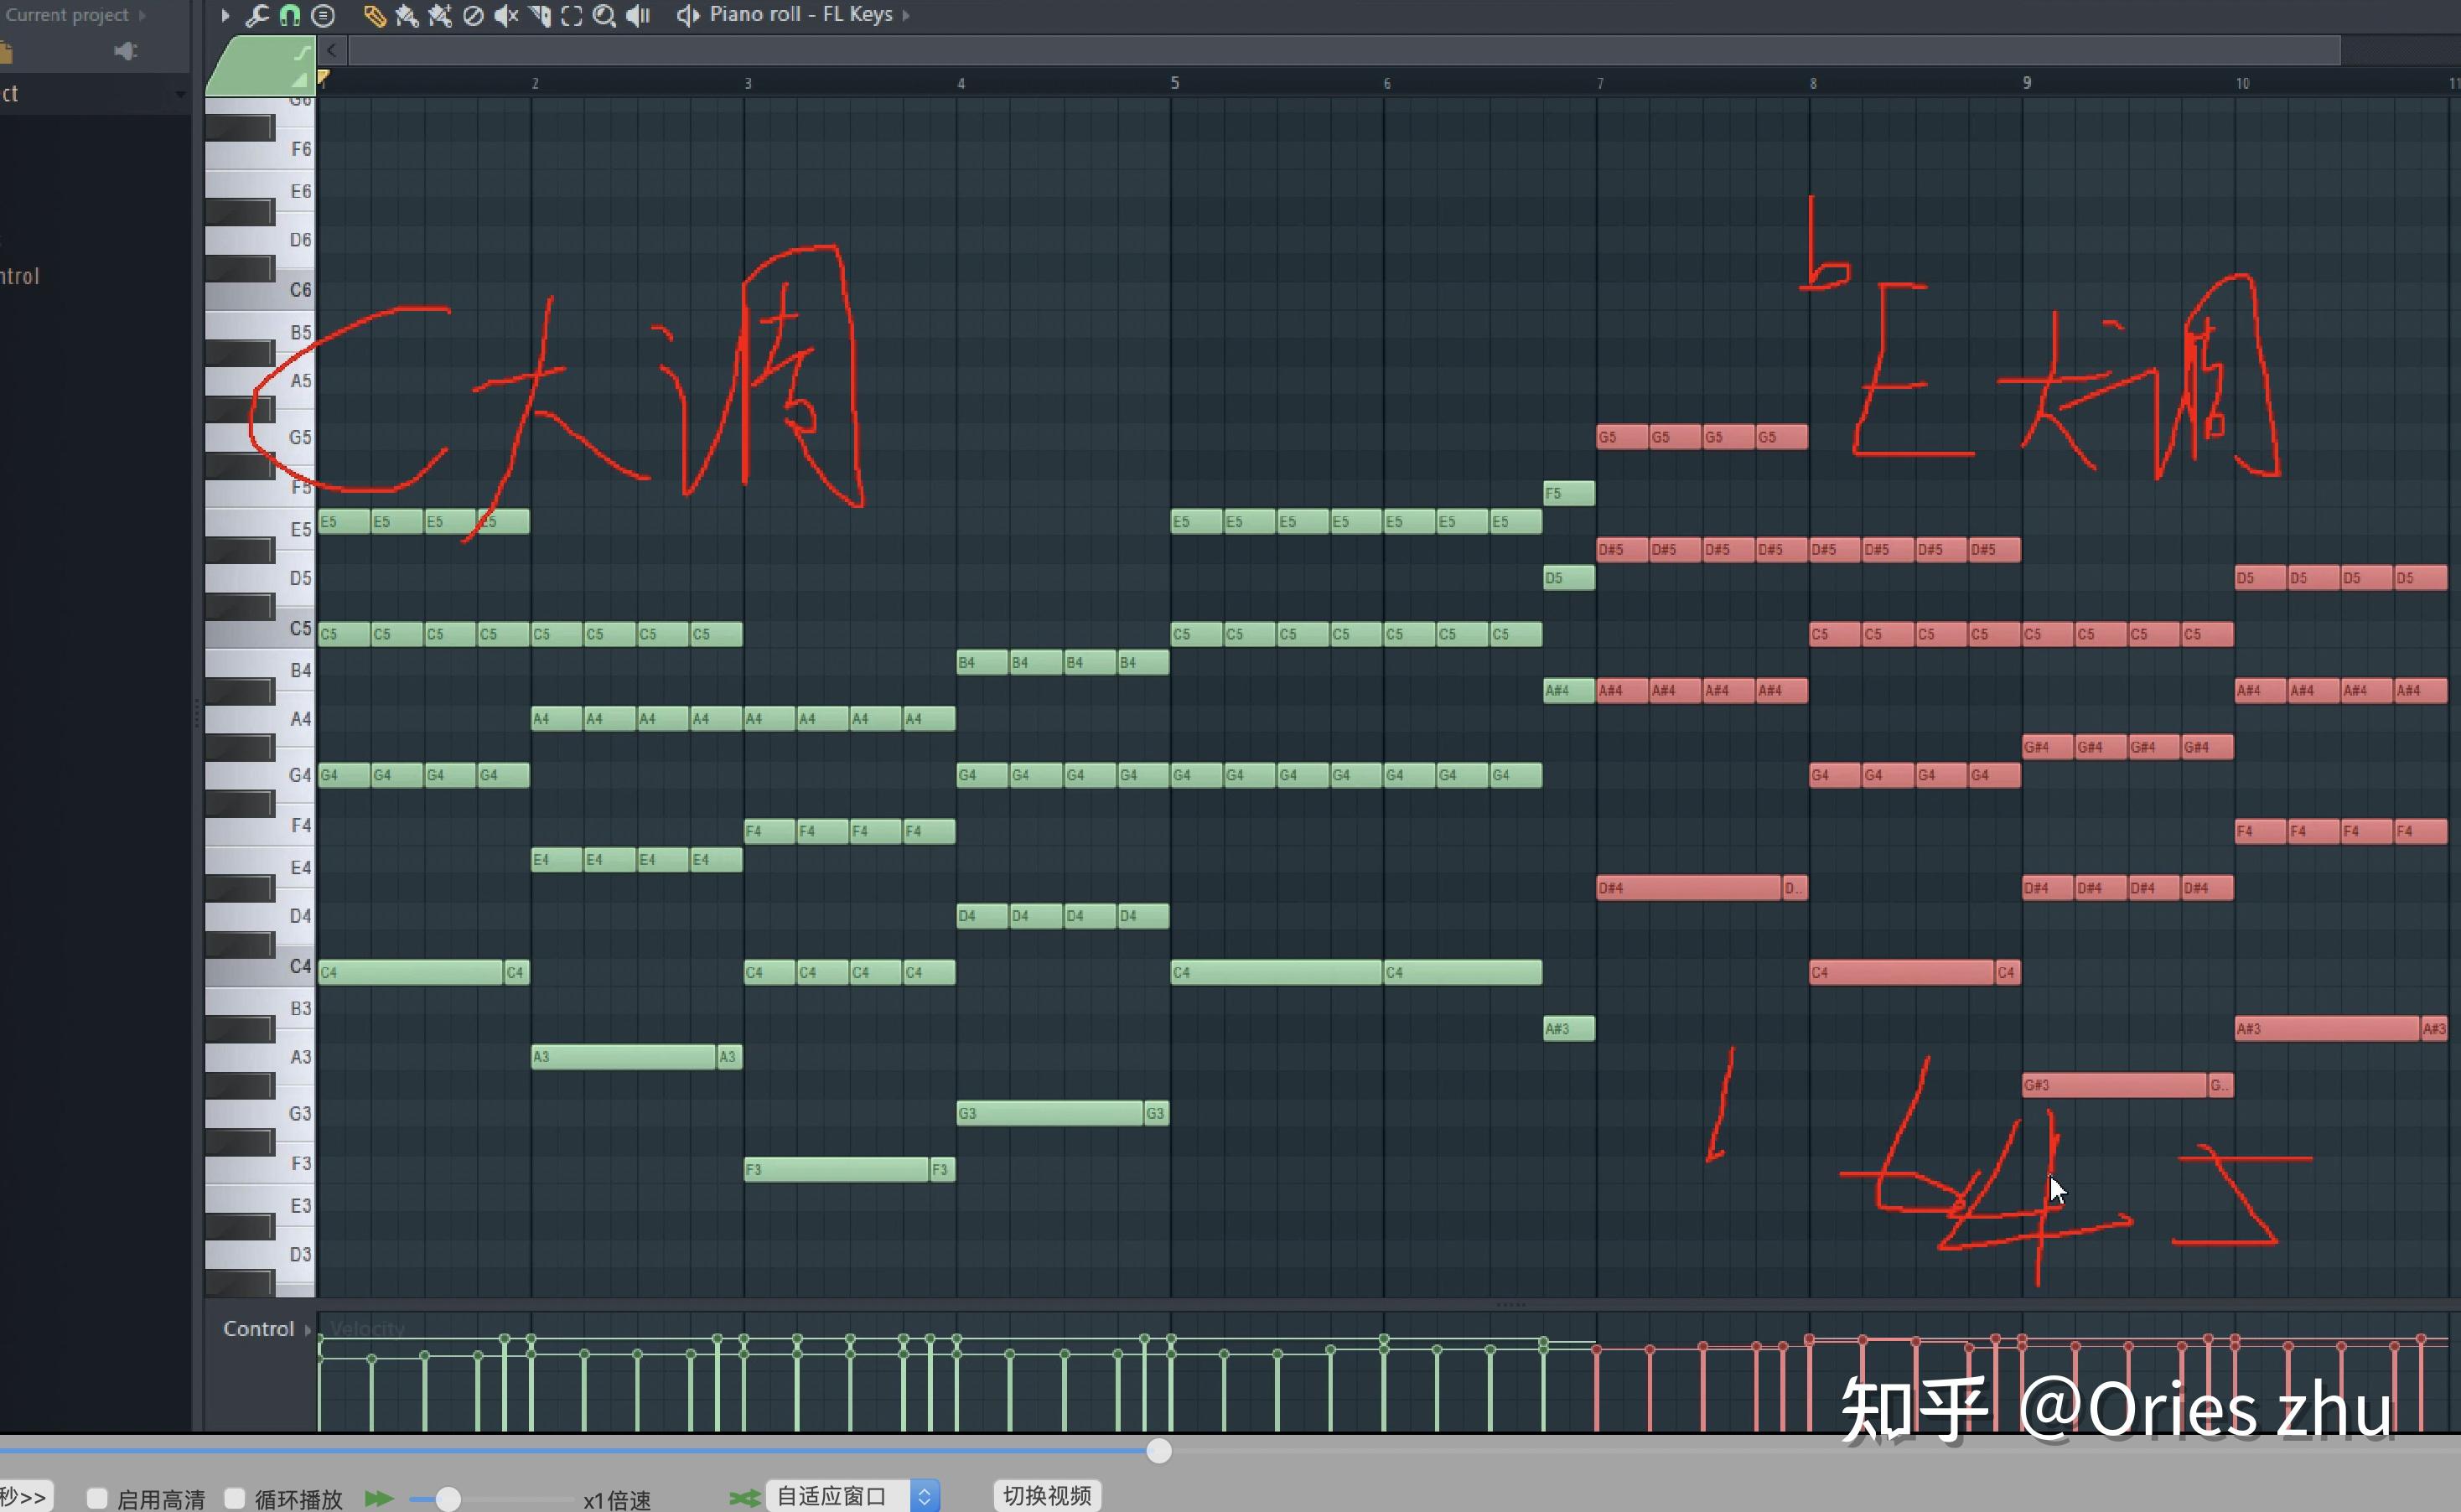Expand the Current project arrow
The image size is (2461, 1512).
142,15
